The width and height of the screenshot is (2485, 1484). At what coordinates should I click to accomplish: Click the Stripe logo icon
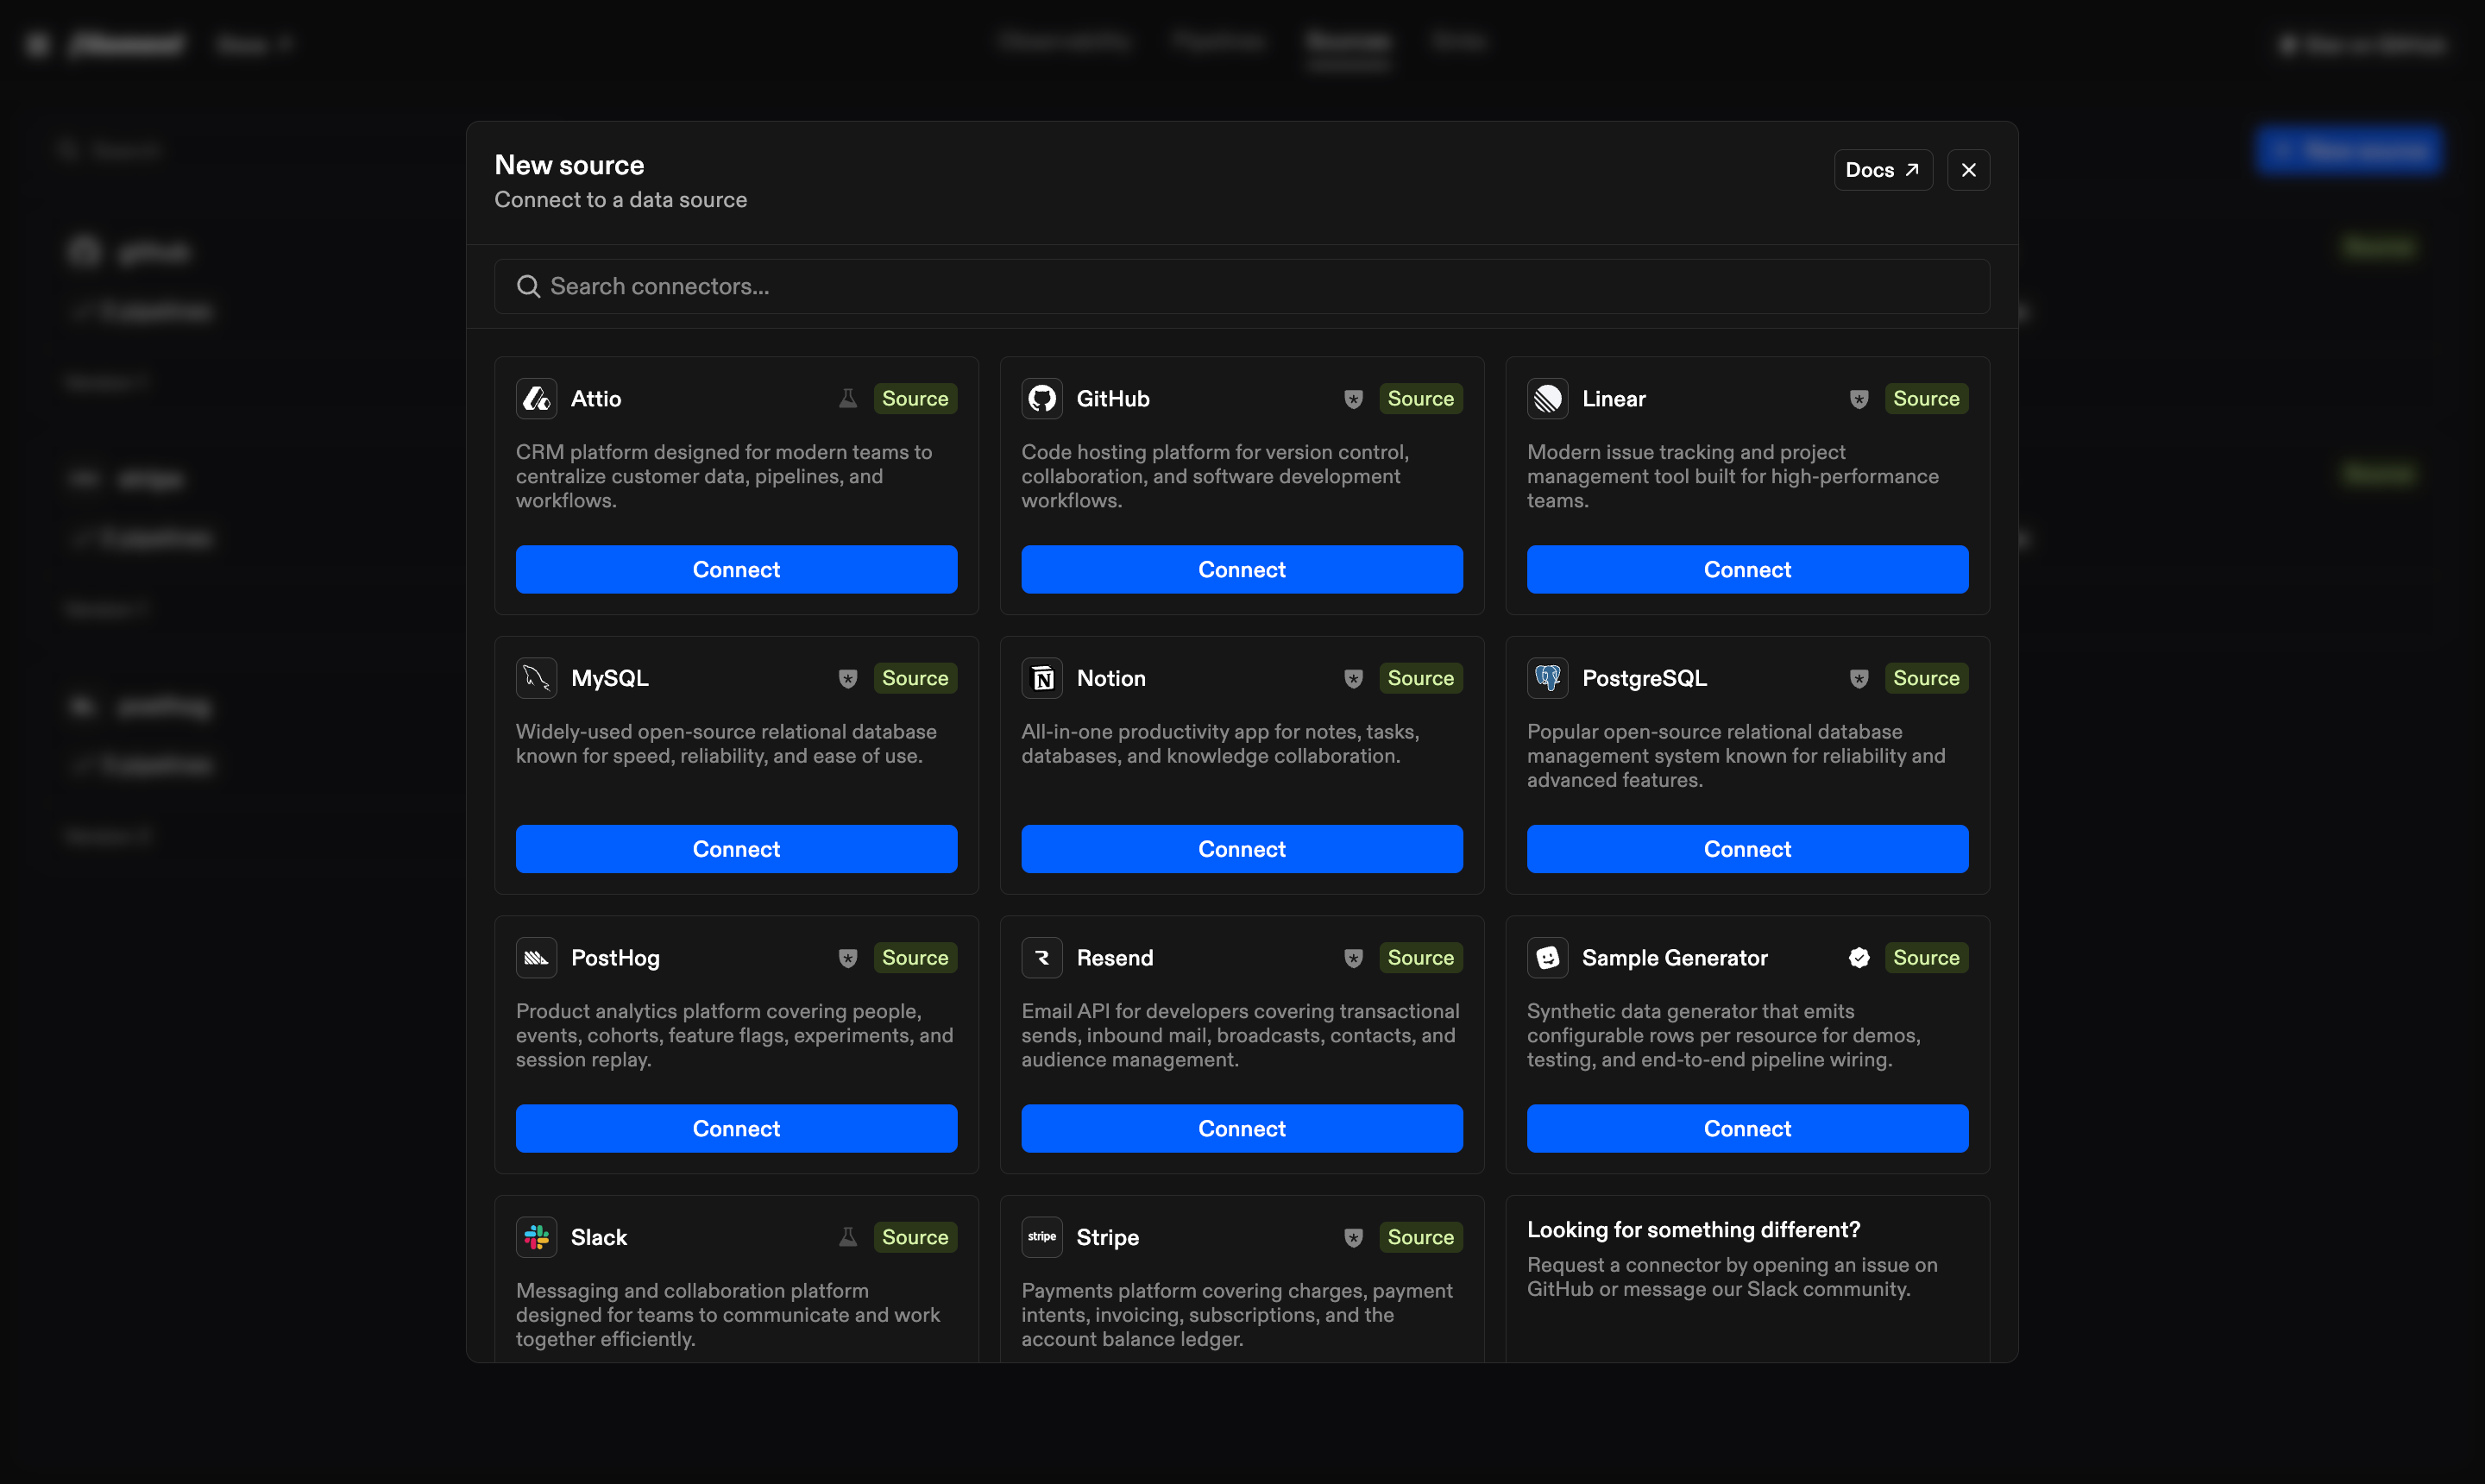click(x=1042, y=1237)
